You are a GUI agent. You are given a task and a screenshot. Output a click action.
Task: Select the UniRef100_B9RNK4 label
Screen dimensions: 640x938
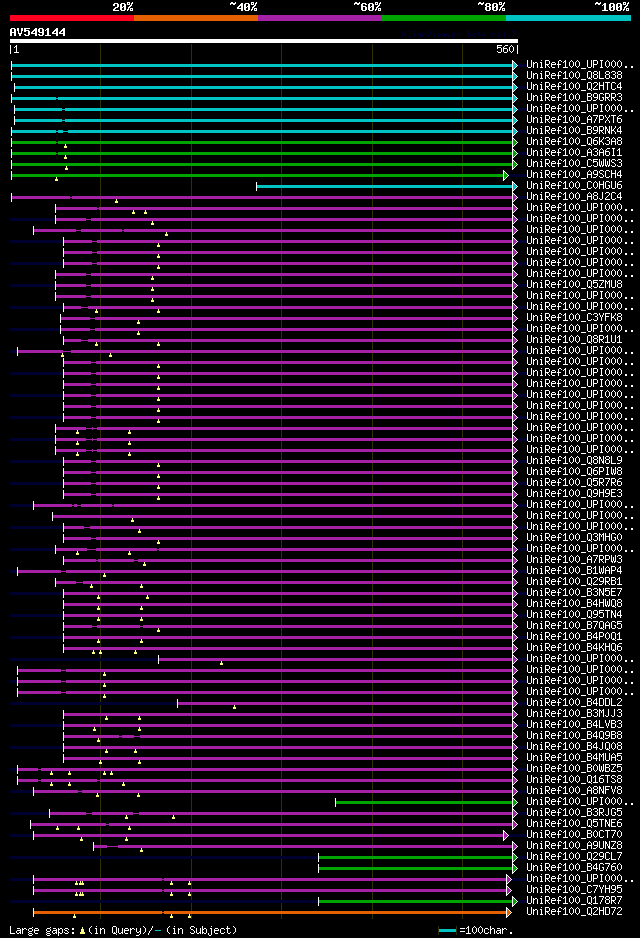pyautogui.click(x=574, y=130)
